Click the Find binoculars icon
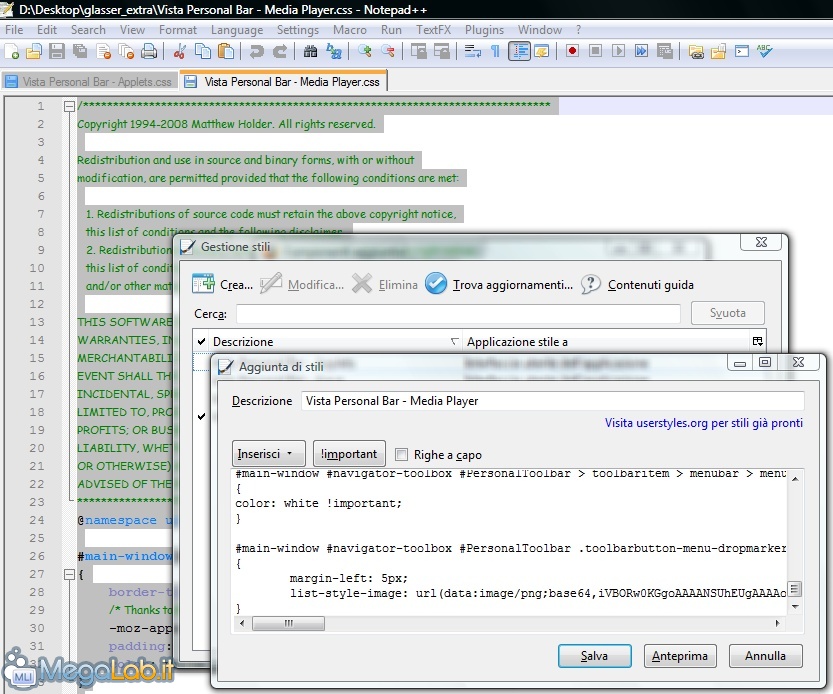This screenshot has width=833, height=694. pyautogui.click(x=310, y=51)
